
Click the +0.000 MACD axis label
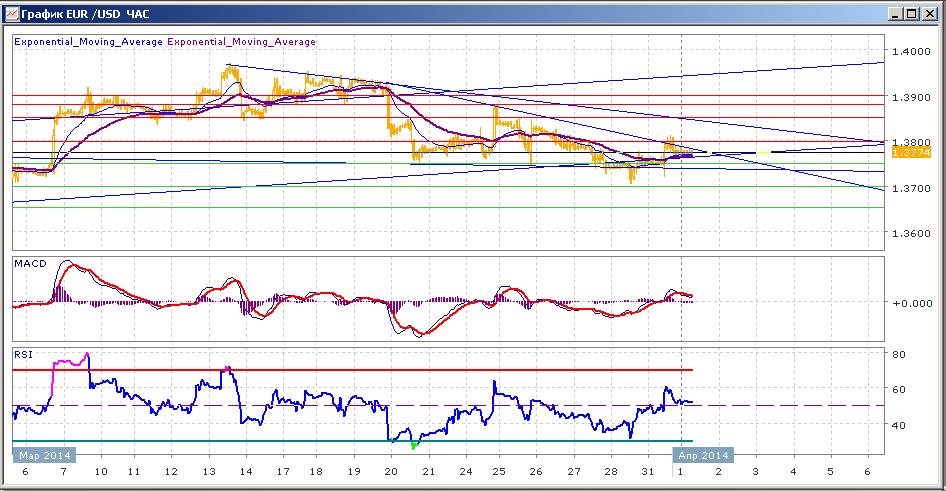click(912, 303)
